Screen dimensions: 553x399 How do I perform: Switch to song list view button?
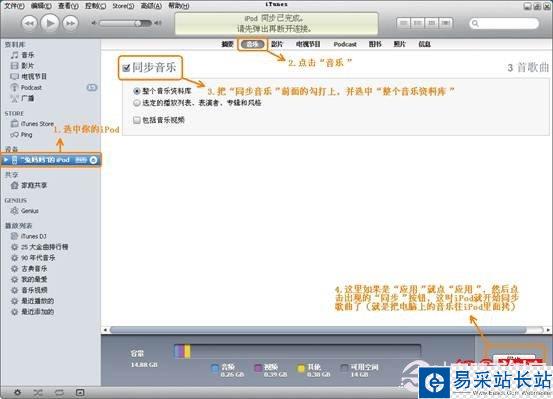(x=404, y=23)
